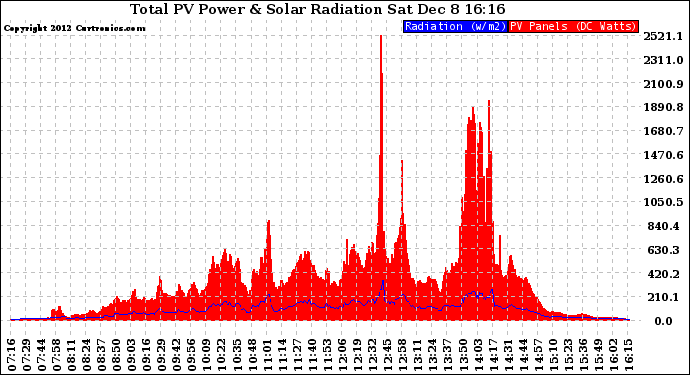Click the x-axis time label 12:32
690x375 pixels.
[372, 354]
